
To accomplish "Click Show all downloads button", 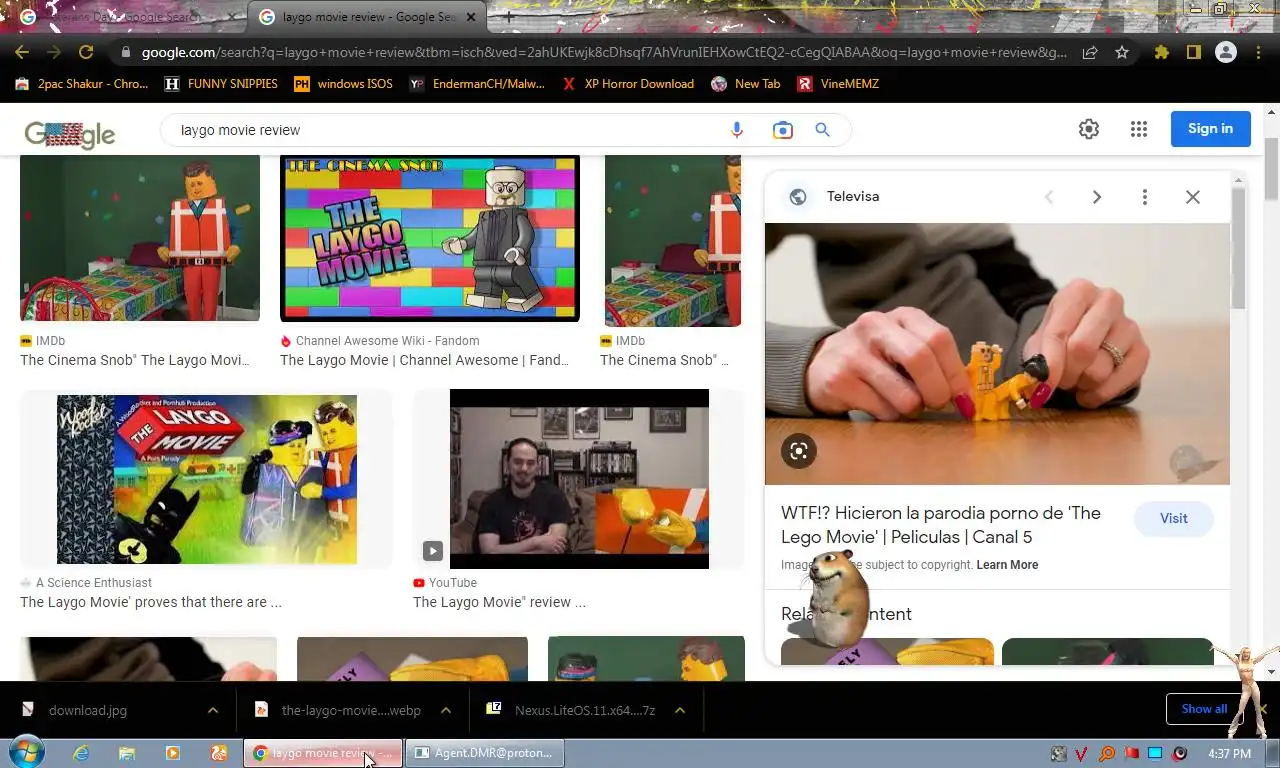I will coord(1204,709).
